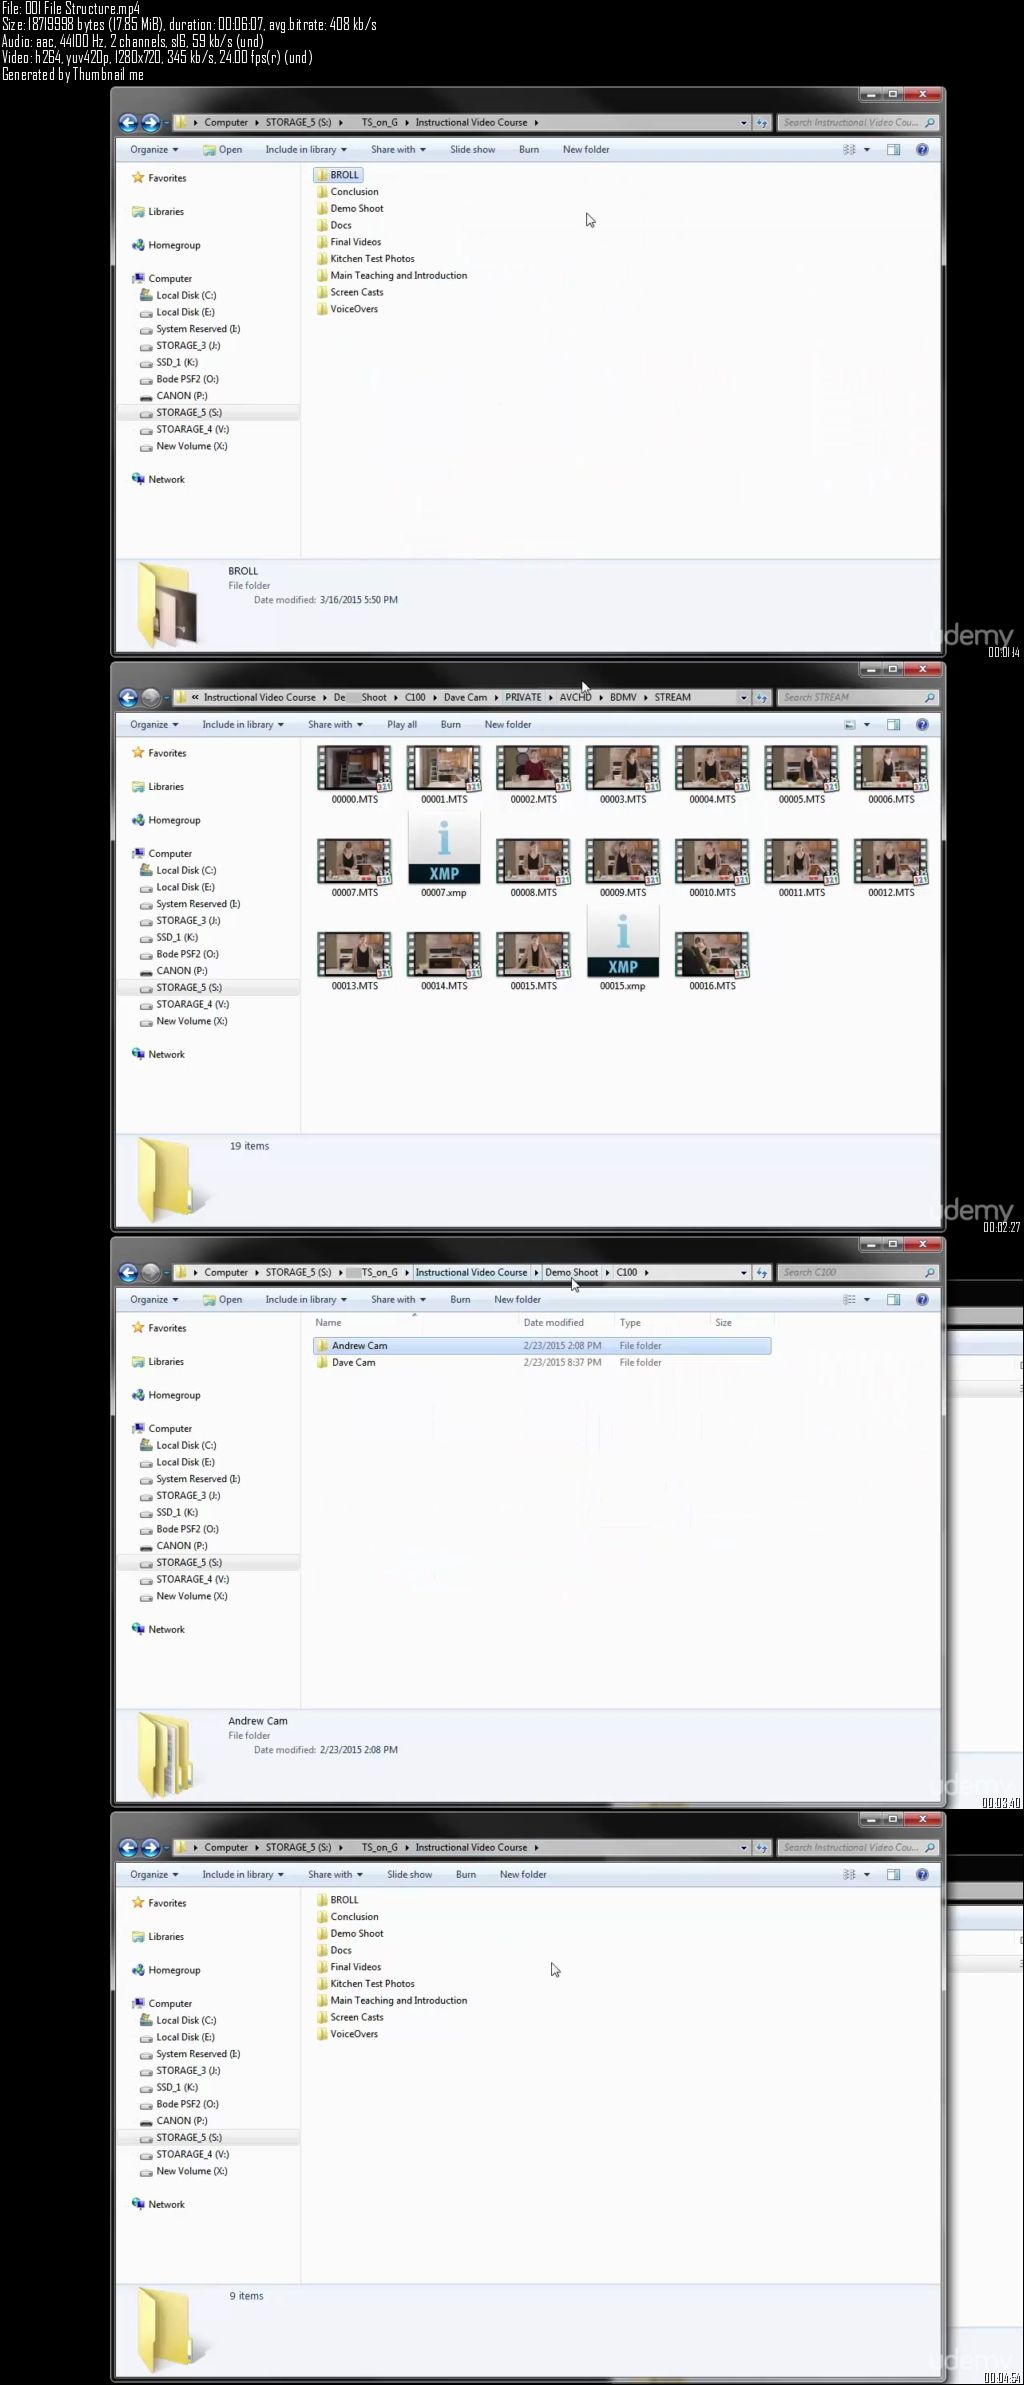Select the 00006.MTS video file

[891, 775]
